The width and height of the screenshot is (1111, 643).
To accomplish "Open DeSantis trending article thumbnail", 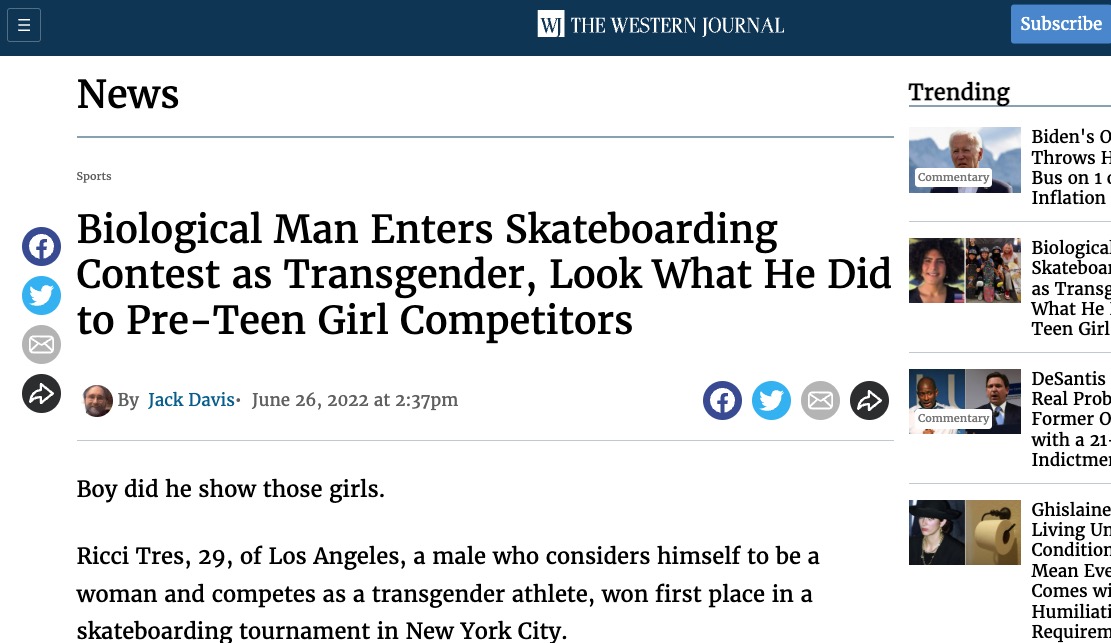I will pos(964,401).
